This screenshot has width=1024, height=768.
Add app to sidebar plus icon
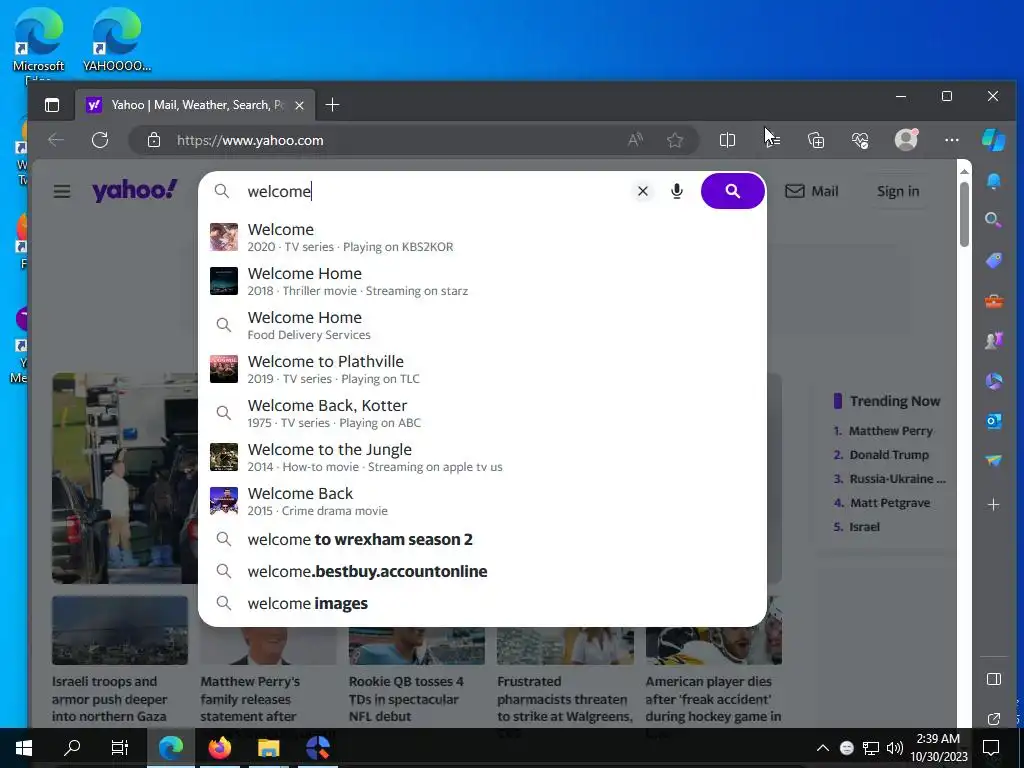(x=993, y=505)
